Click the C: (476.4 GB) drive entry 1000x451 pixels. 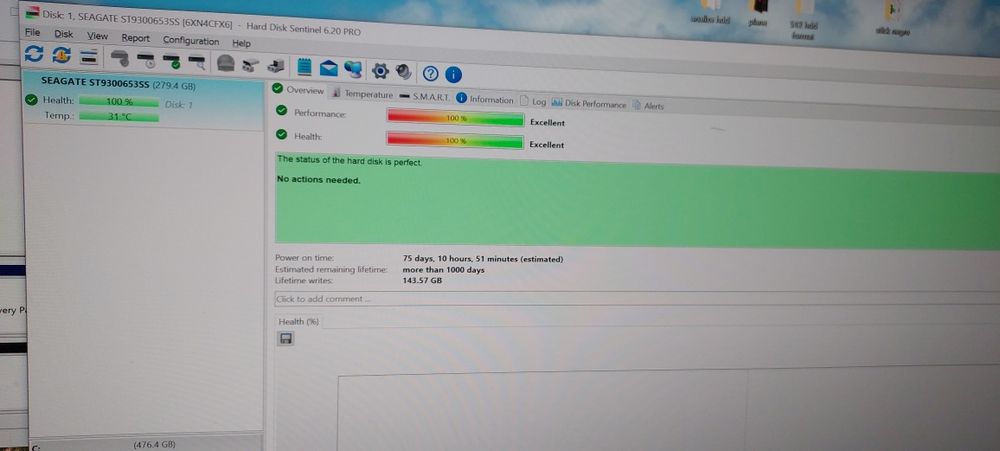pos(145,443)
